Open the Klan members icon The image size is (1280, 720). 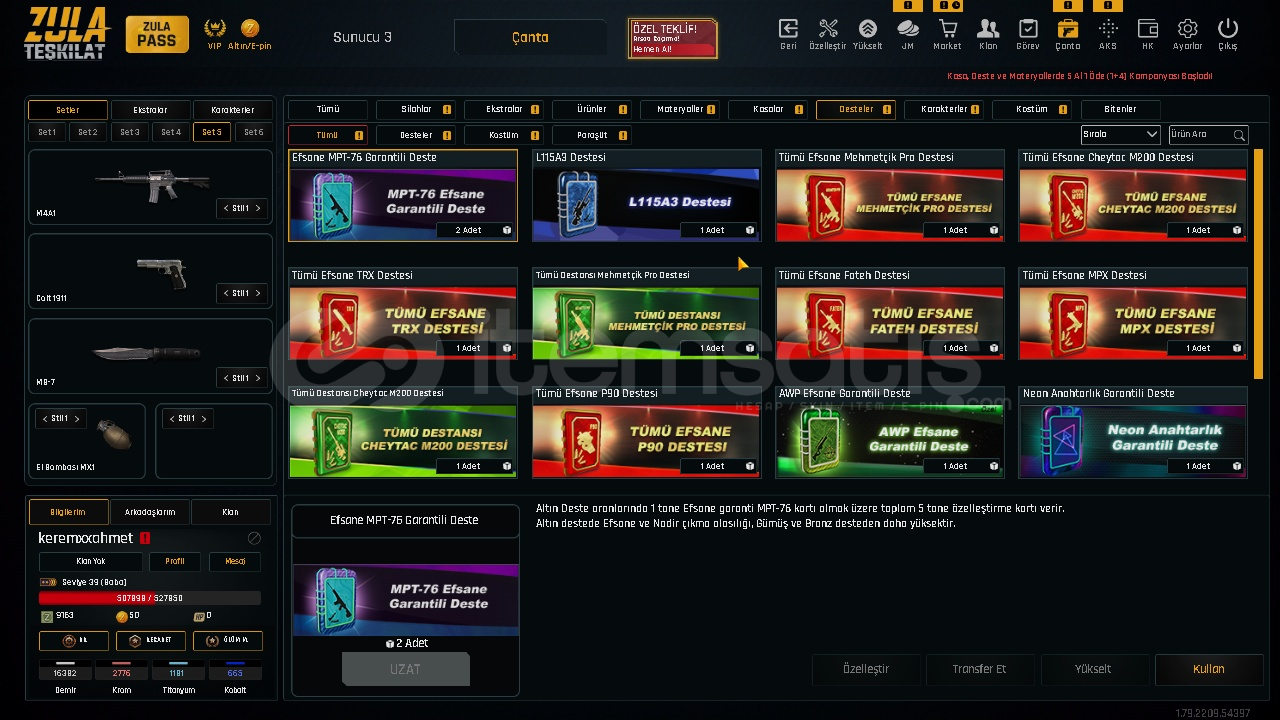988,29
